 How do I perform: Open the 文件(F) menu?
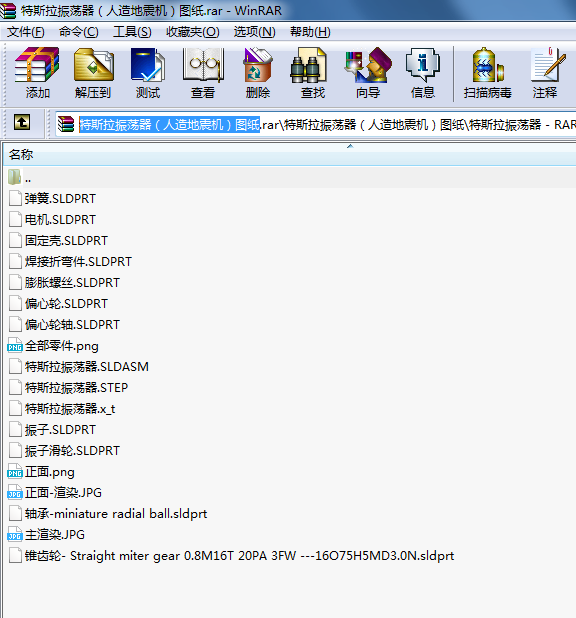[26, 32]
